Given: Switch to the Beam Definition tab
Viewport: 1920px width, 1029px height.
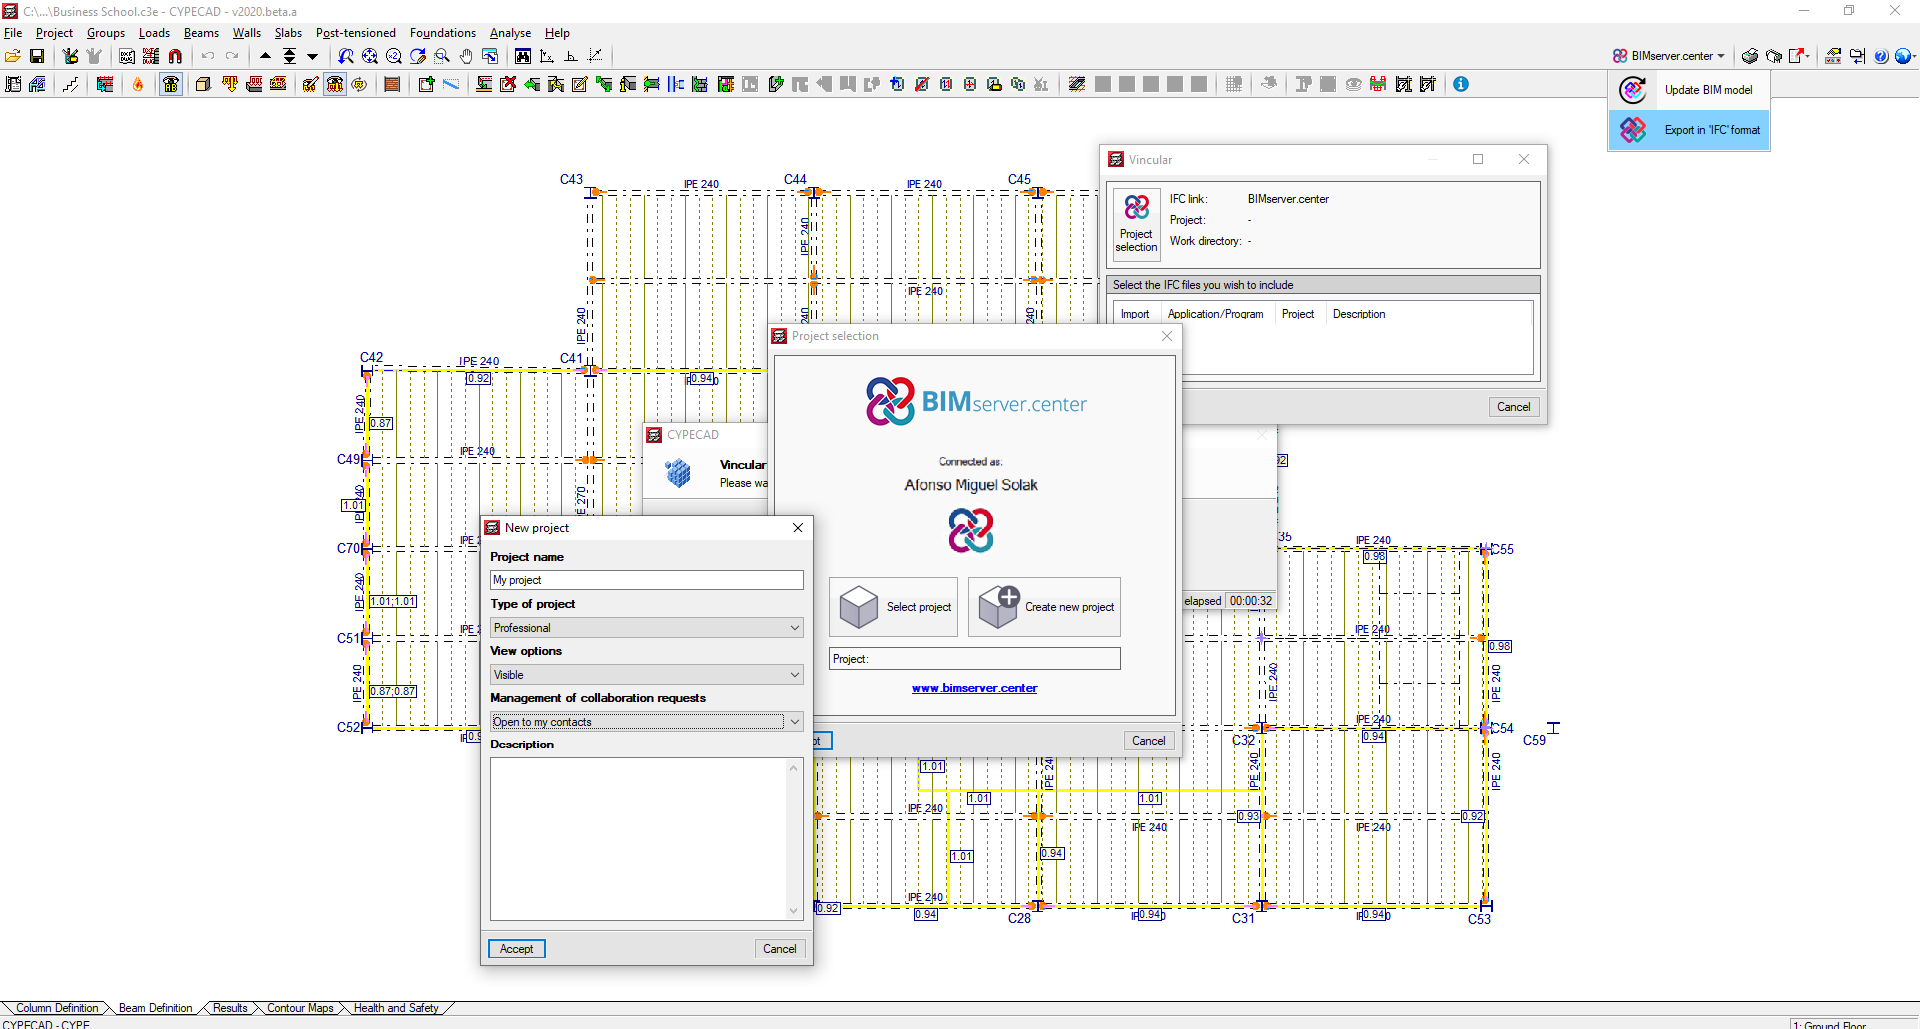Looking at the screenshot, I should [155, 1007].
